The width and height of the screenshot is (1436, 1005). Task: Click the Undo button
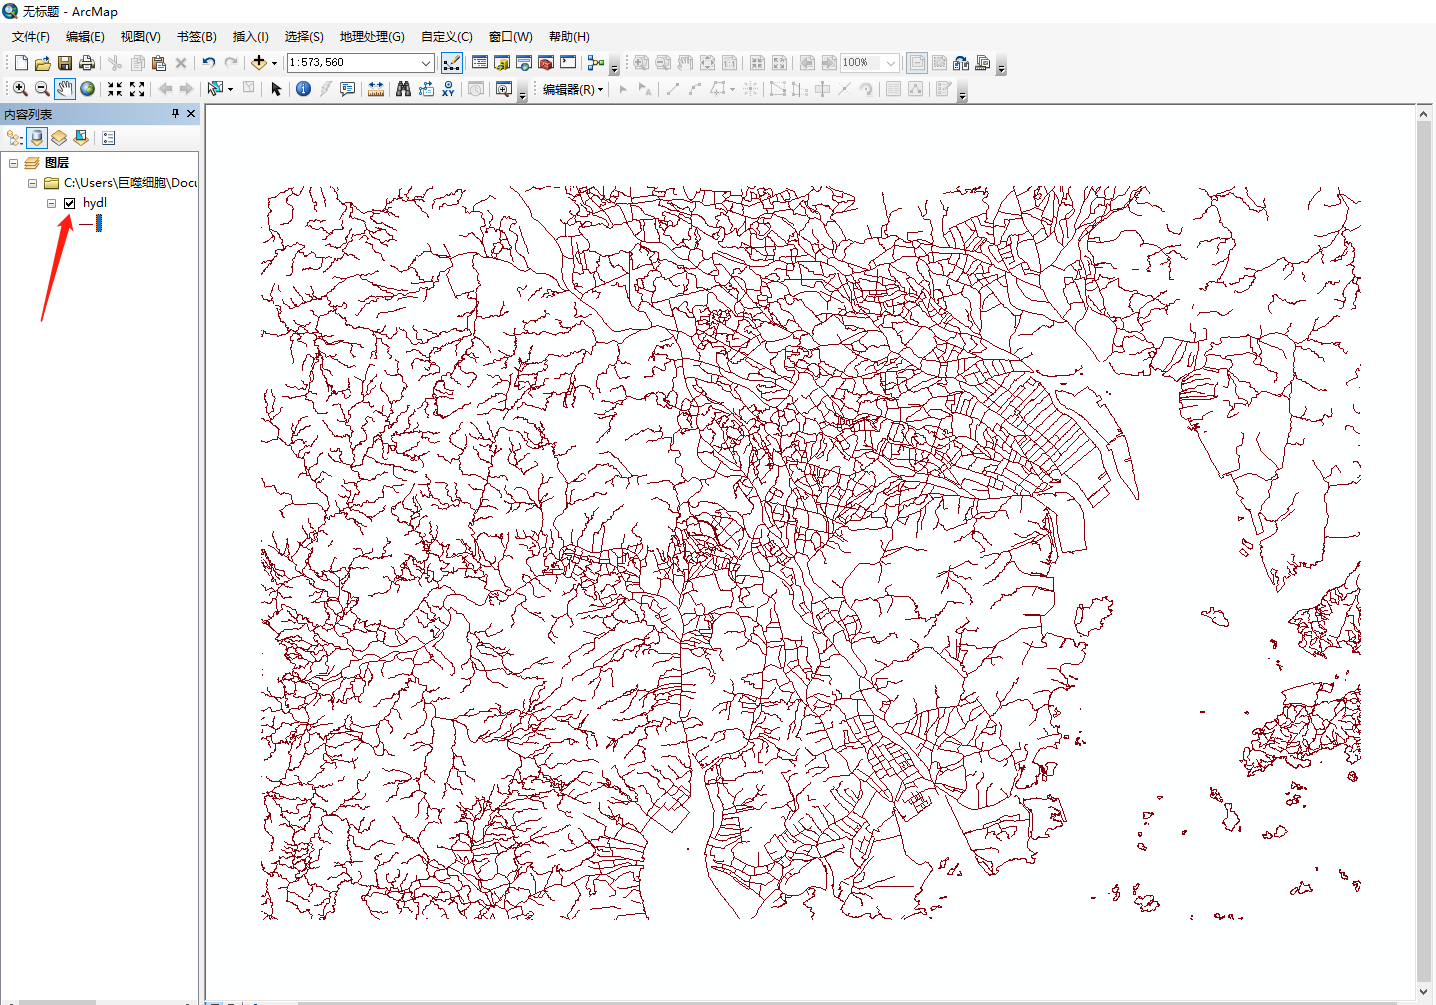[x=208, y=62]
